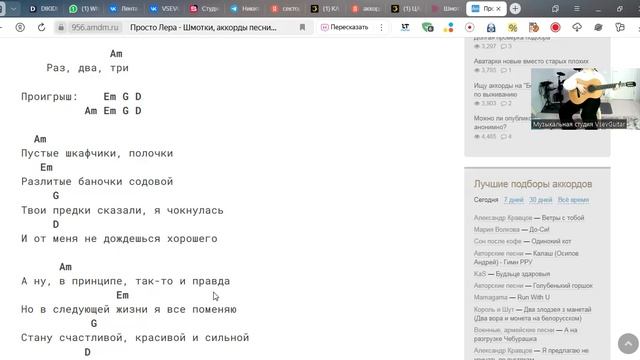Close the active tab with its X
Image resolution: width=640 pixels, height=360 pixels.
tap(498, 8)
